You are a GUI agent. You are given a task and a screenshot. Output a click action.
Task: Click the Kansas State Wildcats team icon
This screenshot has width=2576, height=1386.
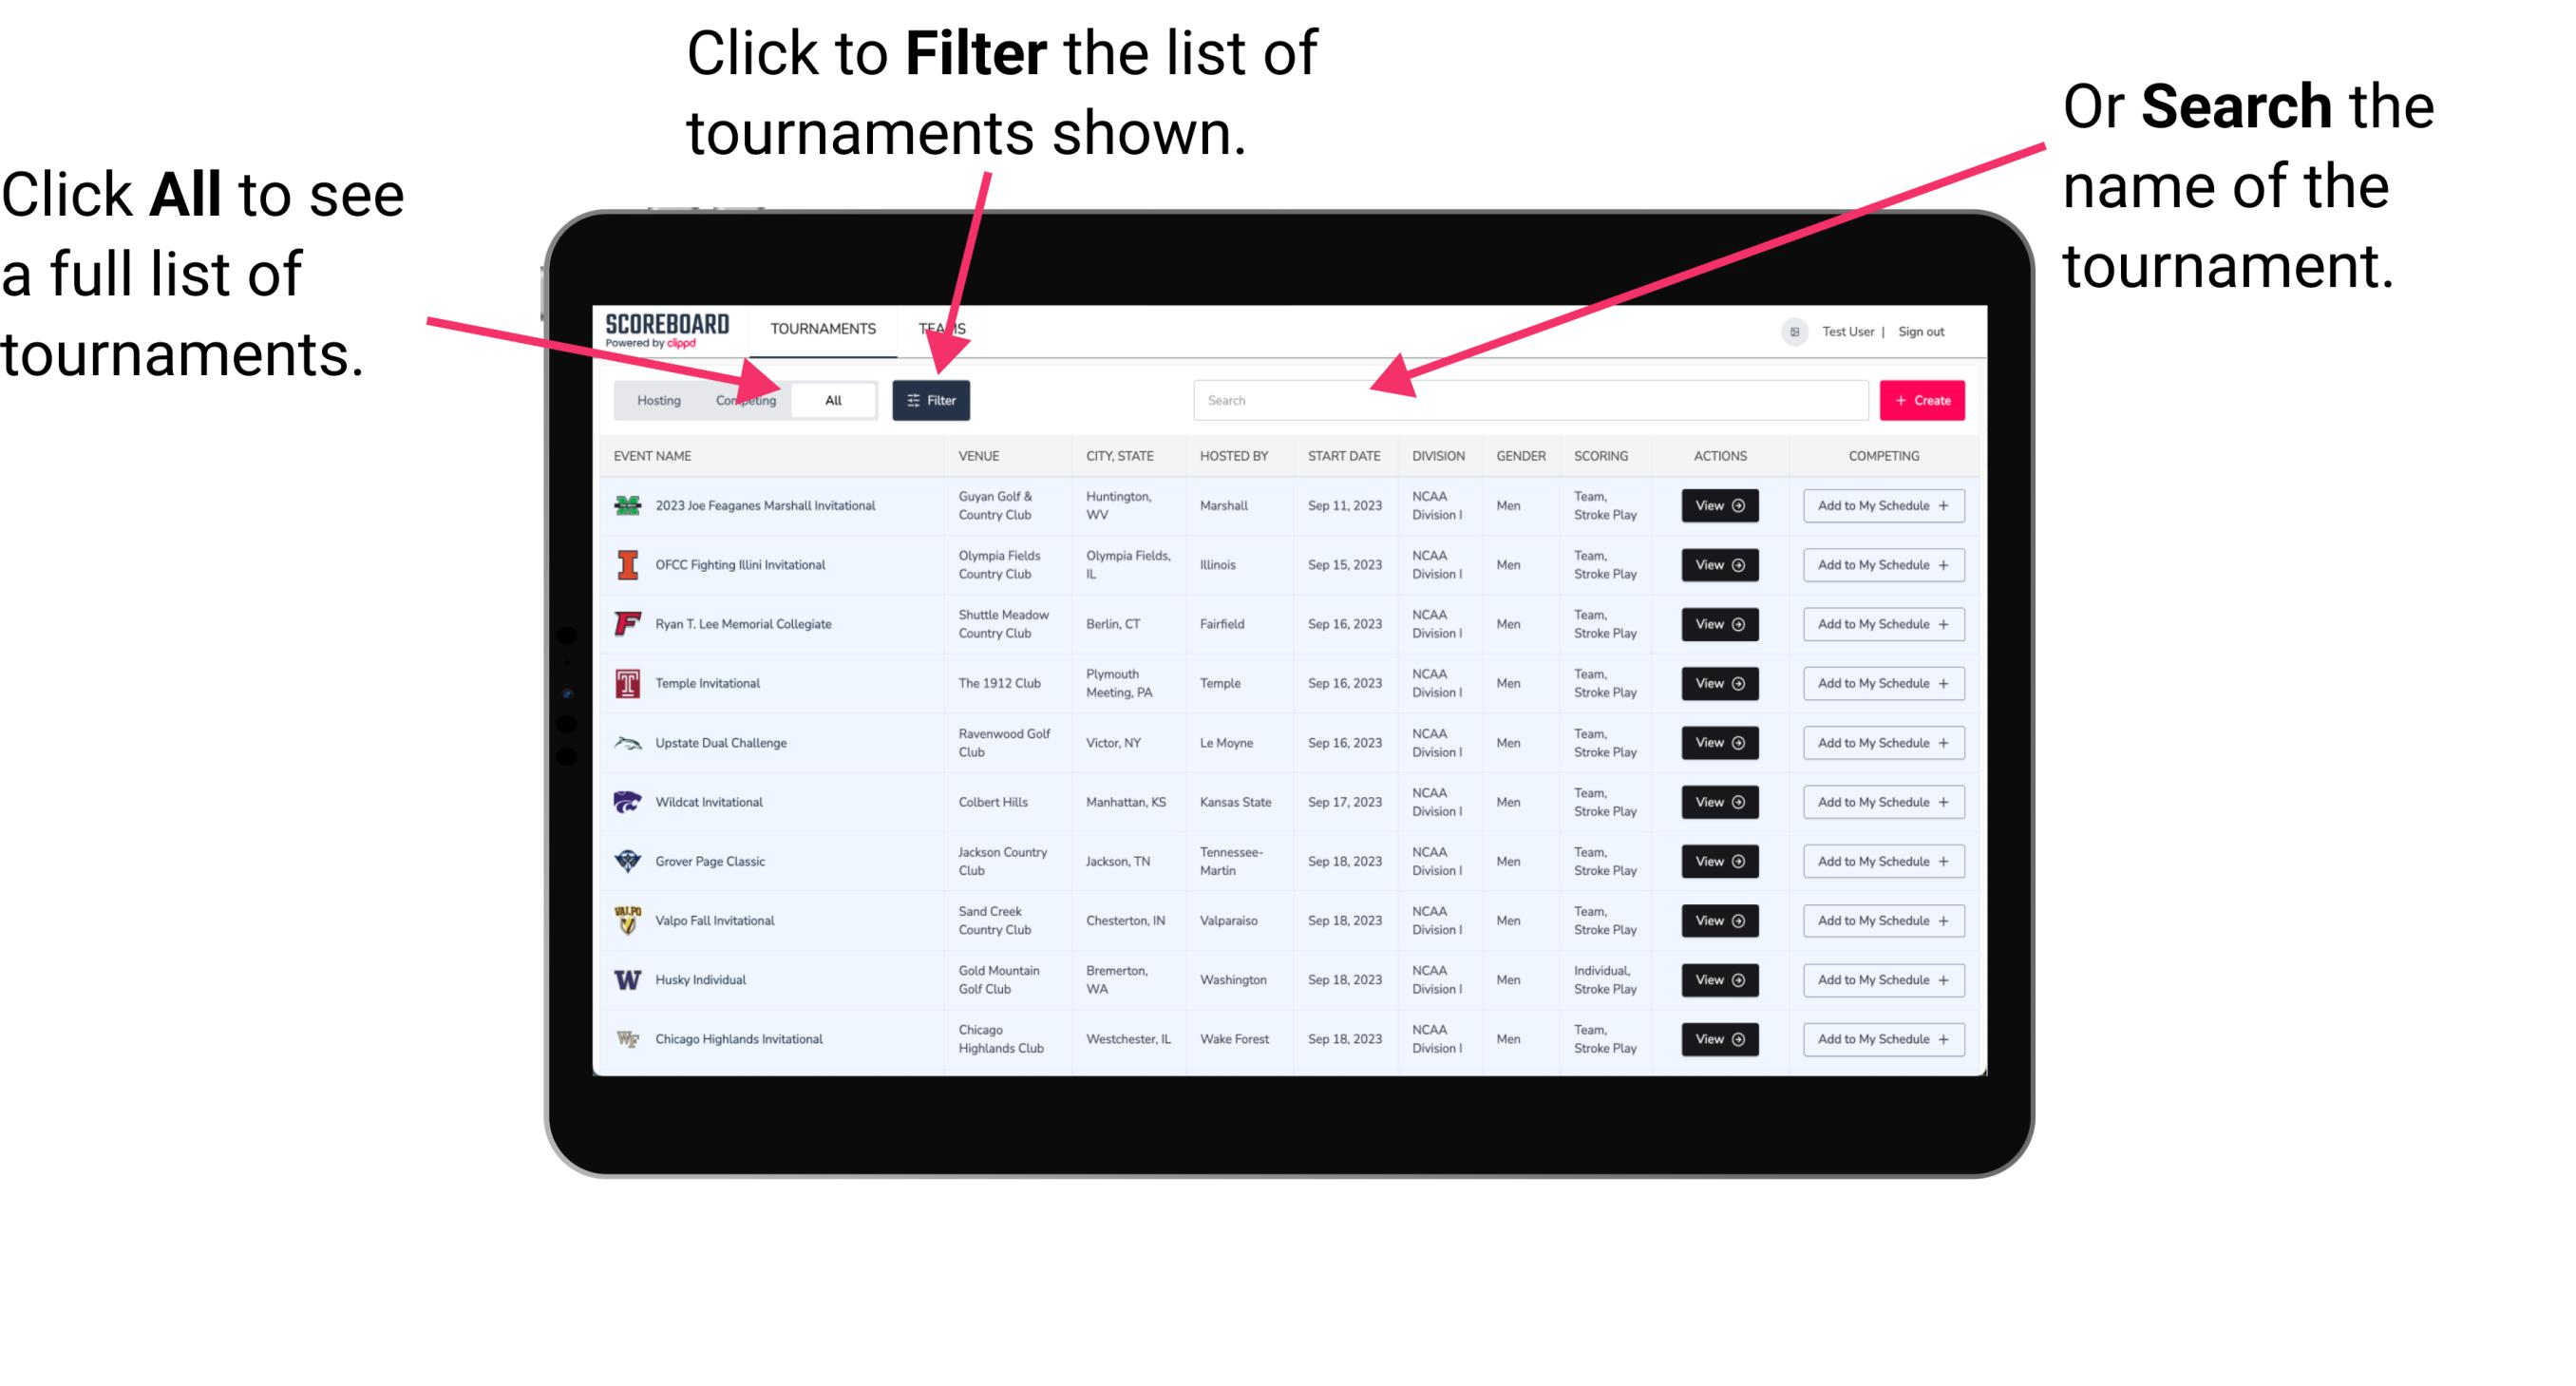626,802
